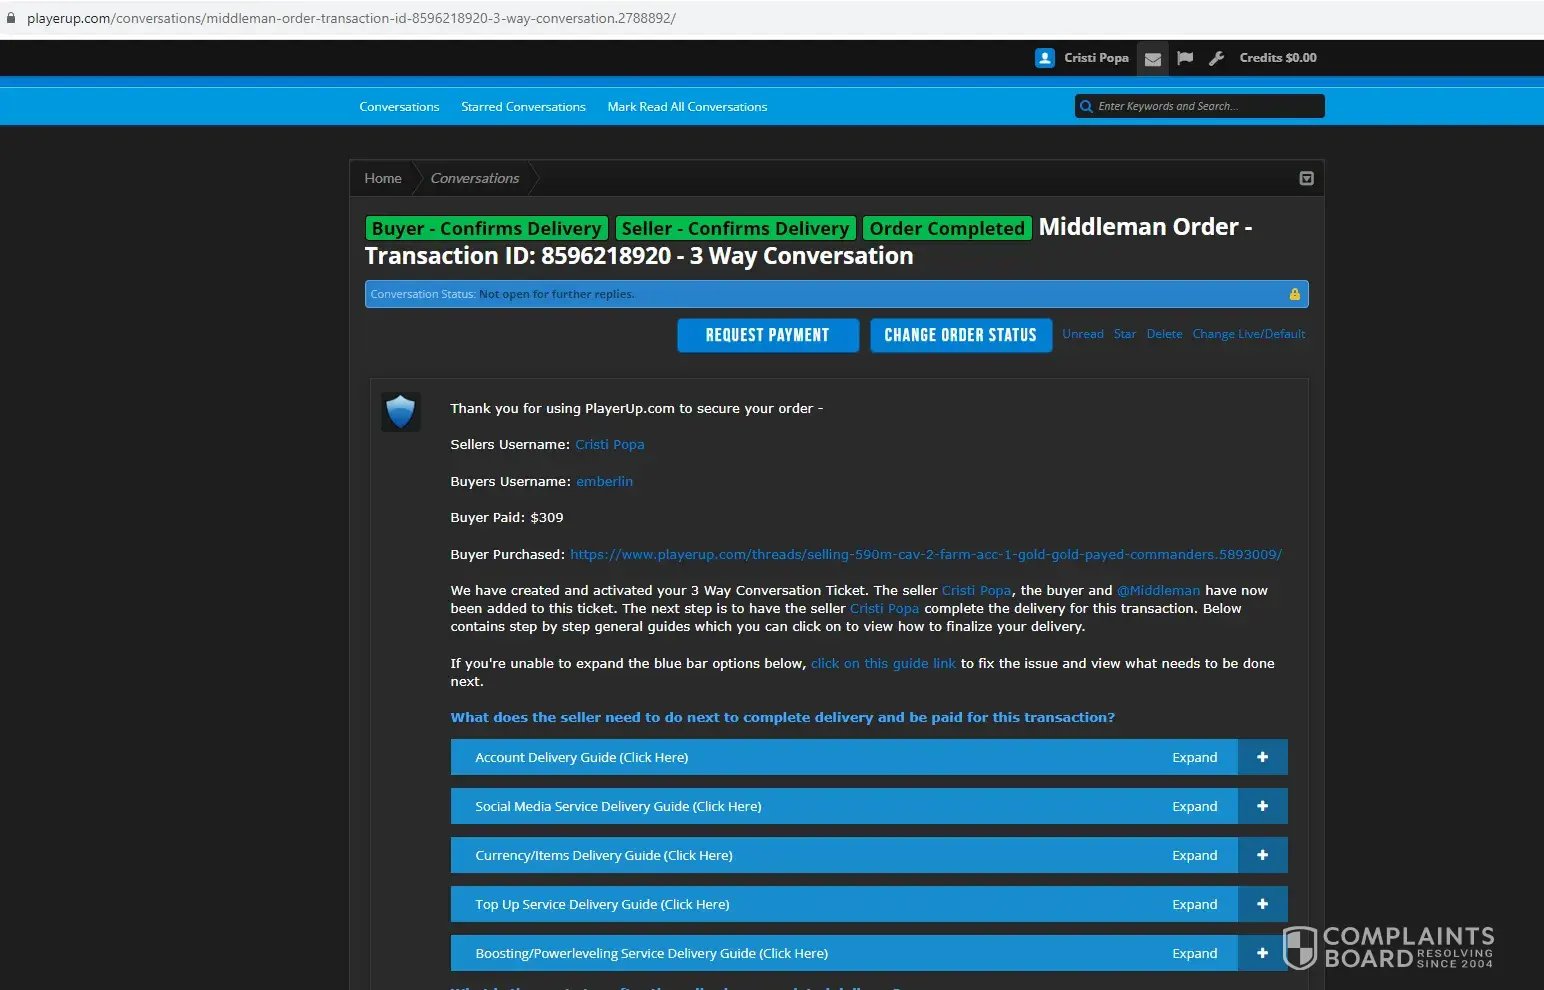Open the Buyer Purchased thread URL
1544x990 pixels.
(926, 554)
